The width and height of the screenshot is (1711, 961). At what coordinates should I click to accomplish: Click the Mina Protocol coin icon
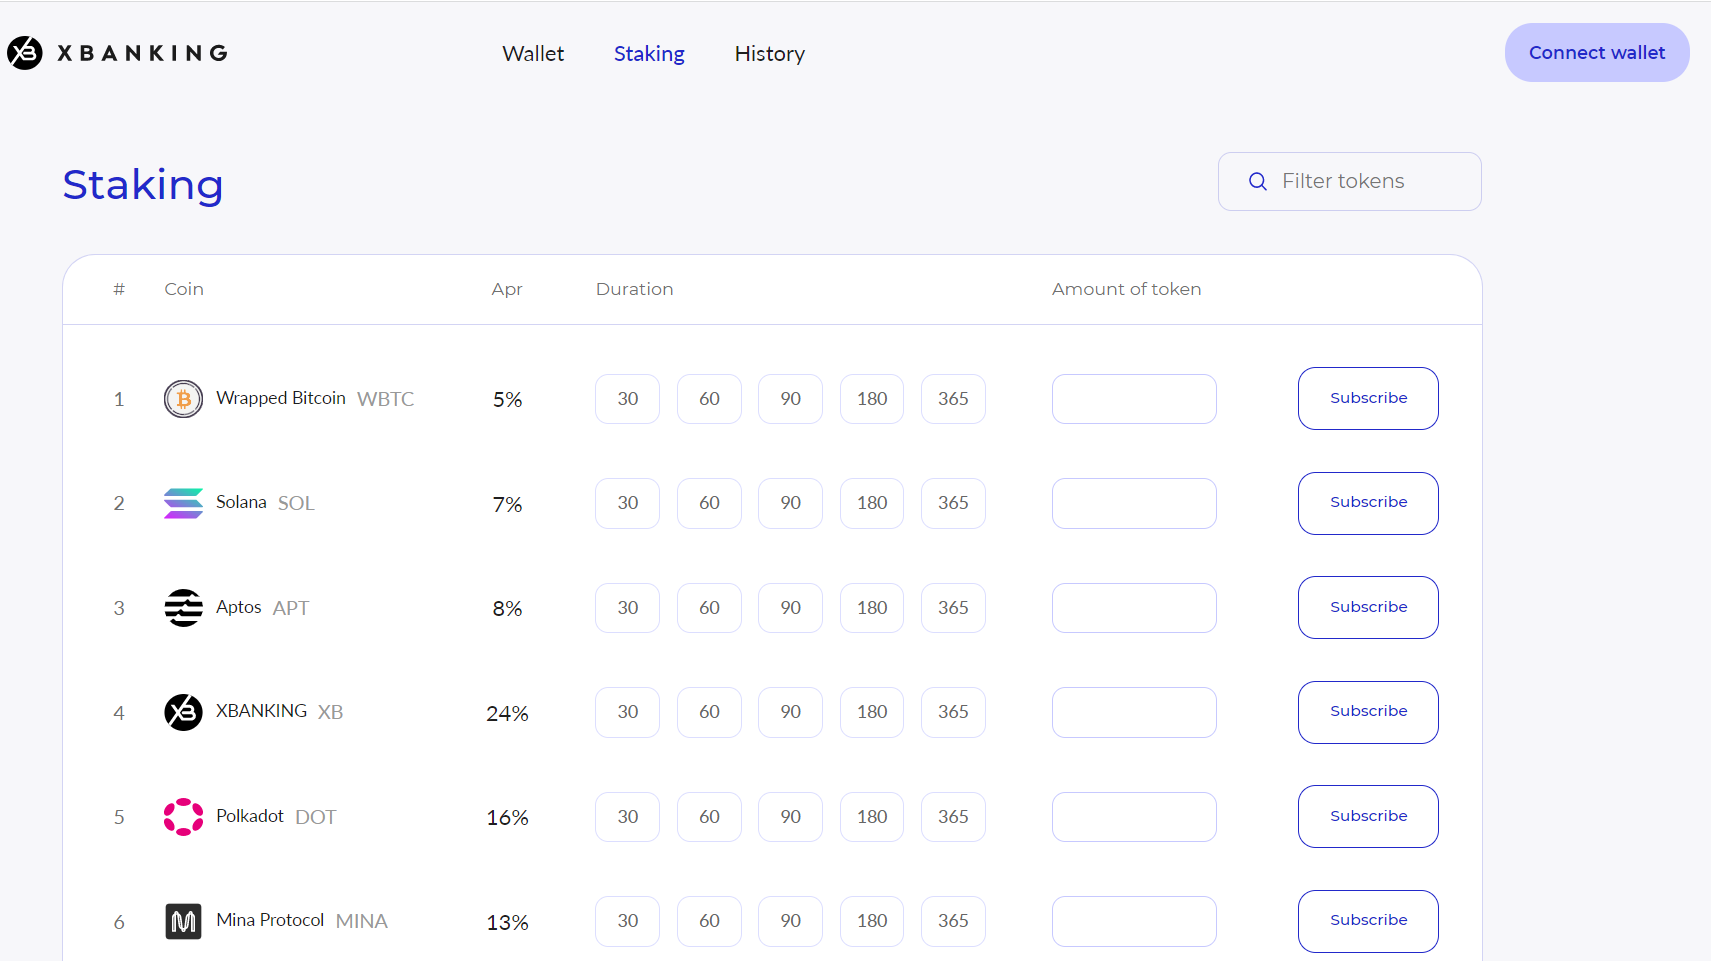[x=183, y=921]
